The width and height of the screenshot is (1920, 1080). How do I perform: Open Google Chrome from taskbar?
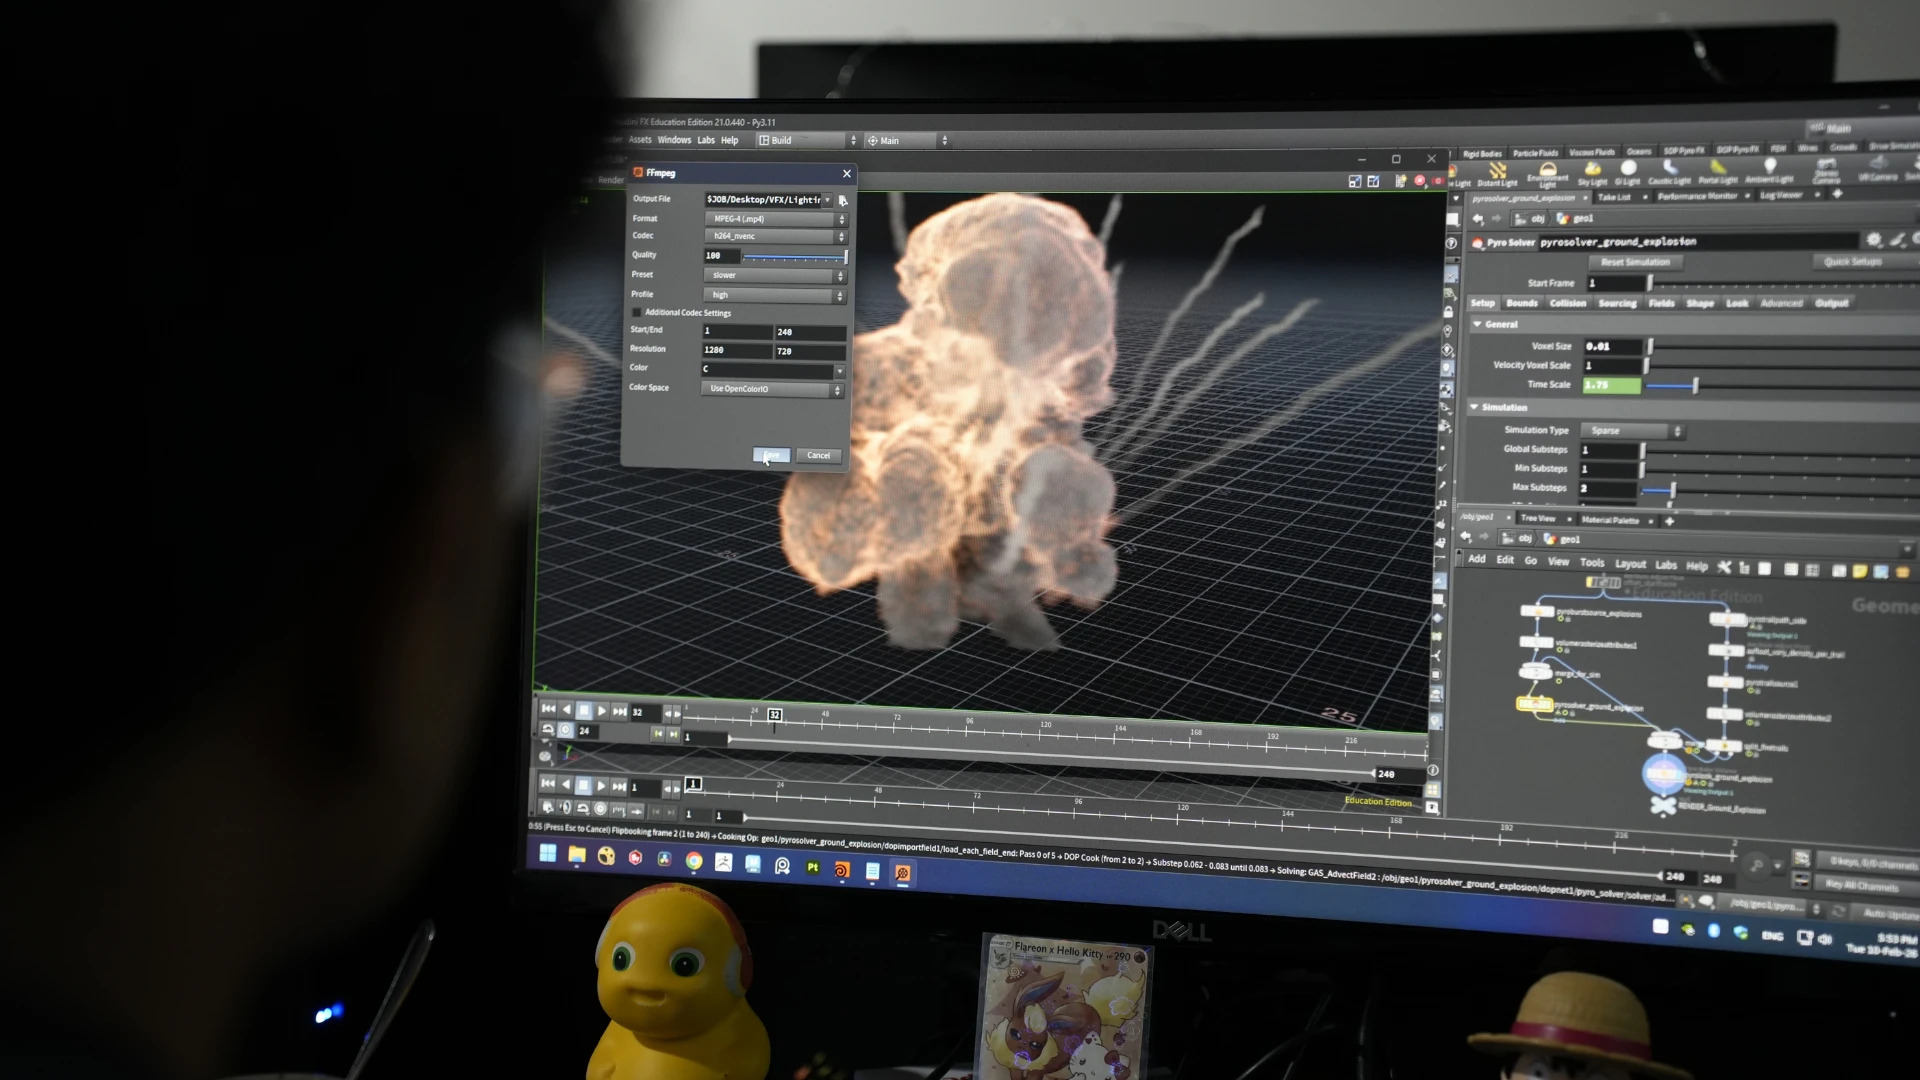tap(694, 861)
